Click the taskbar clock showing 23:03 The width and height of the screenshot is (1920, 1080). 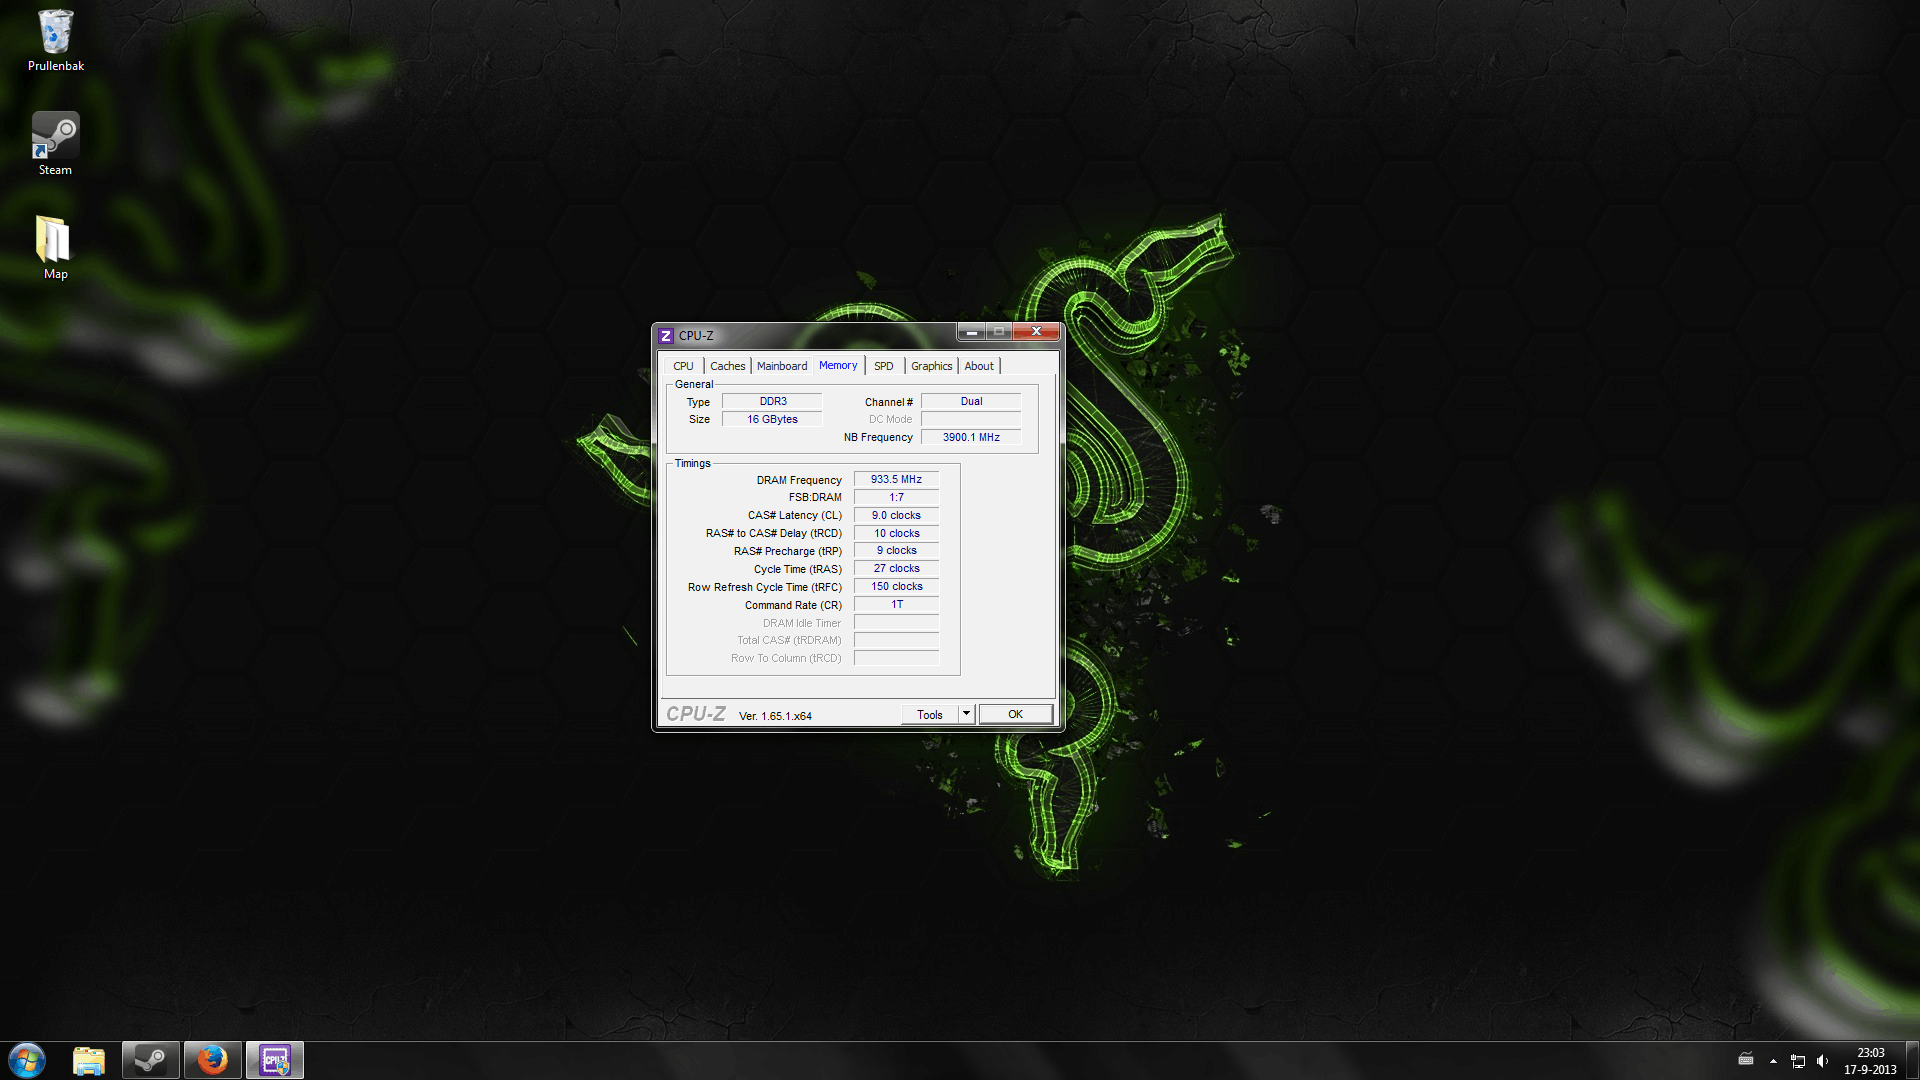coord(1870,1060)
